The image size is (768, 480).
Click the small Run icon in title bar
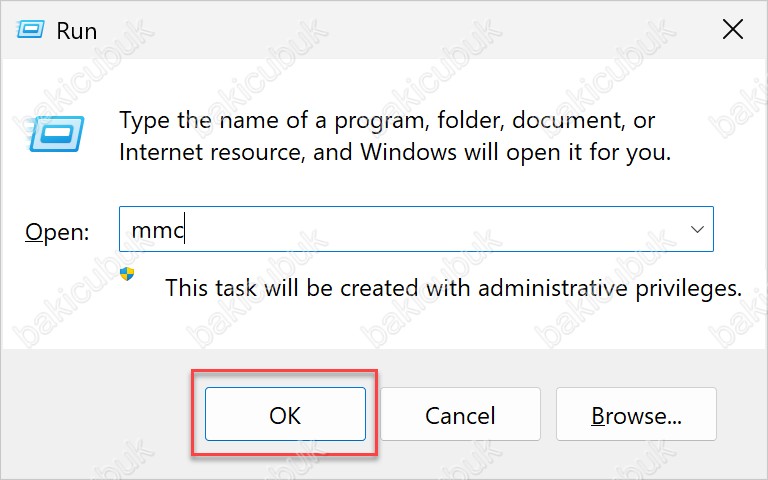[30, 29]
